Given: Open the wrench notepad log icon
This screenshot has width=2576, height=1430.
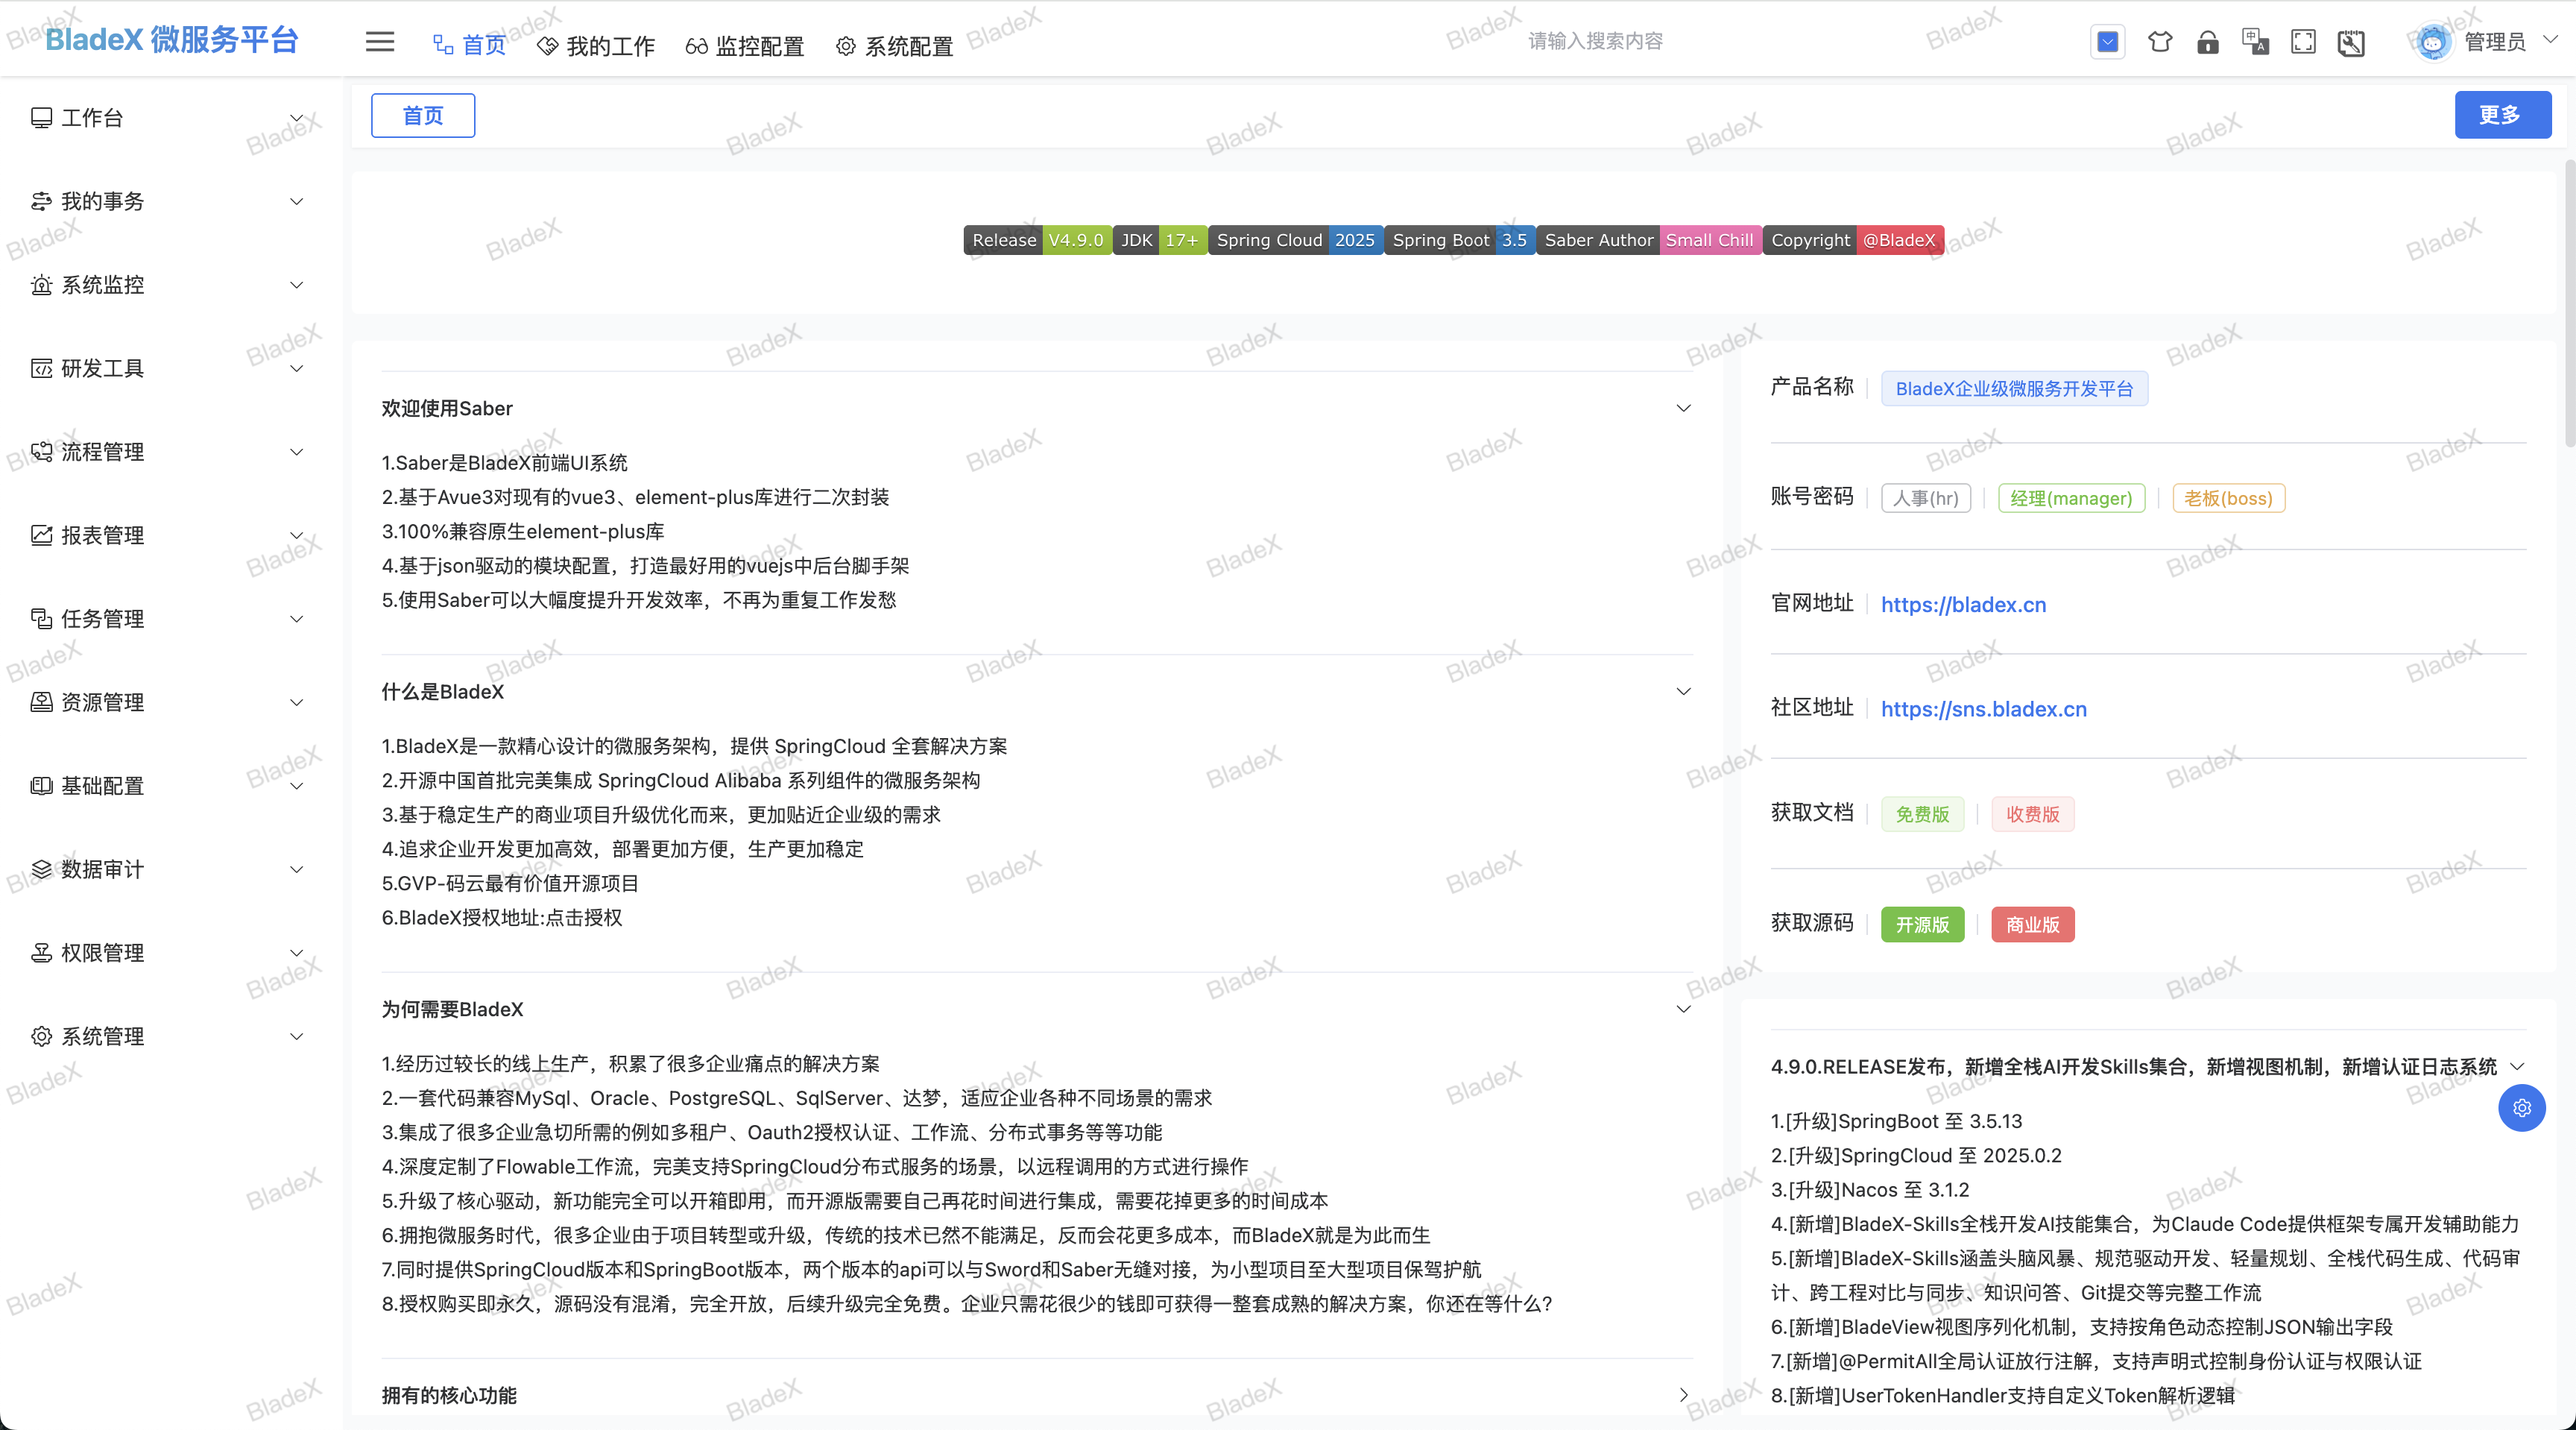Looking at the screenshot, I should (x=2351, y=42).
